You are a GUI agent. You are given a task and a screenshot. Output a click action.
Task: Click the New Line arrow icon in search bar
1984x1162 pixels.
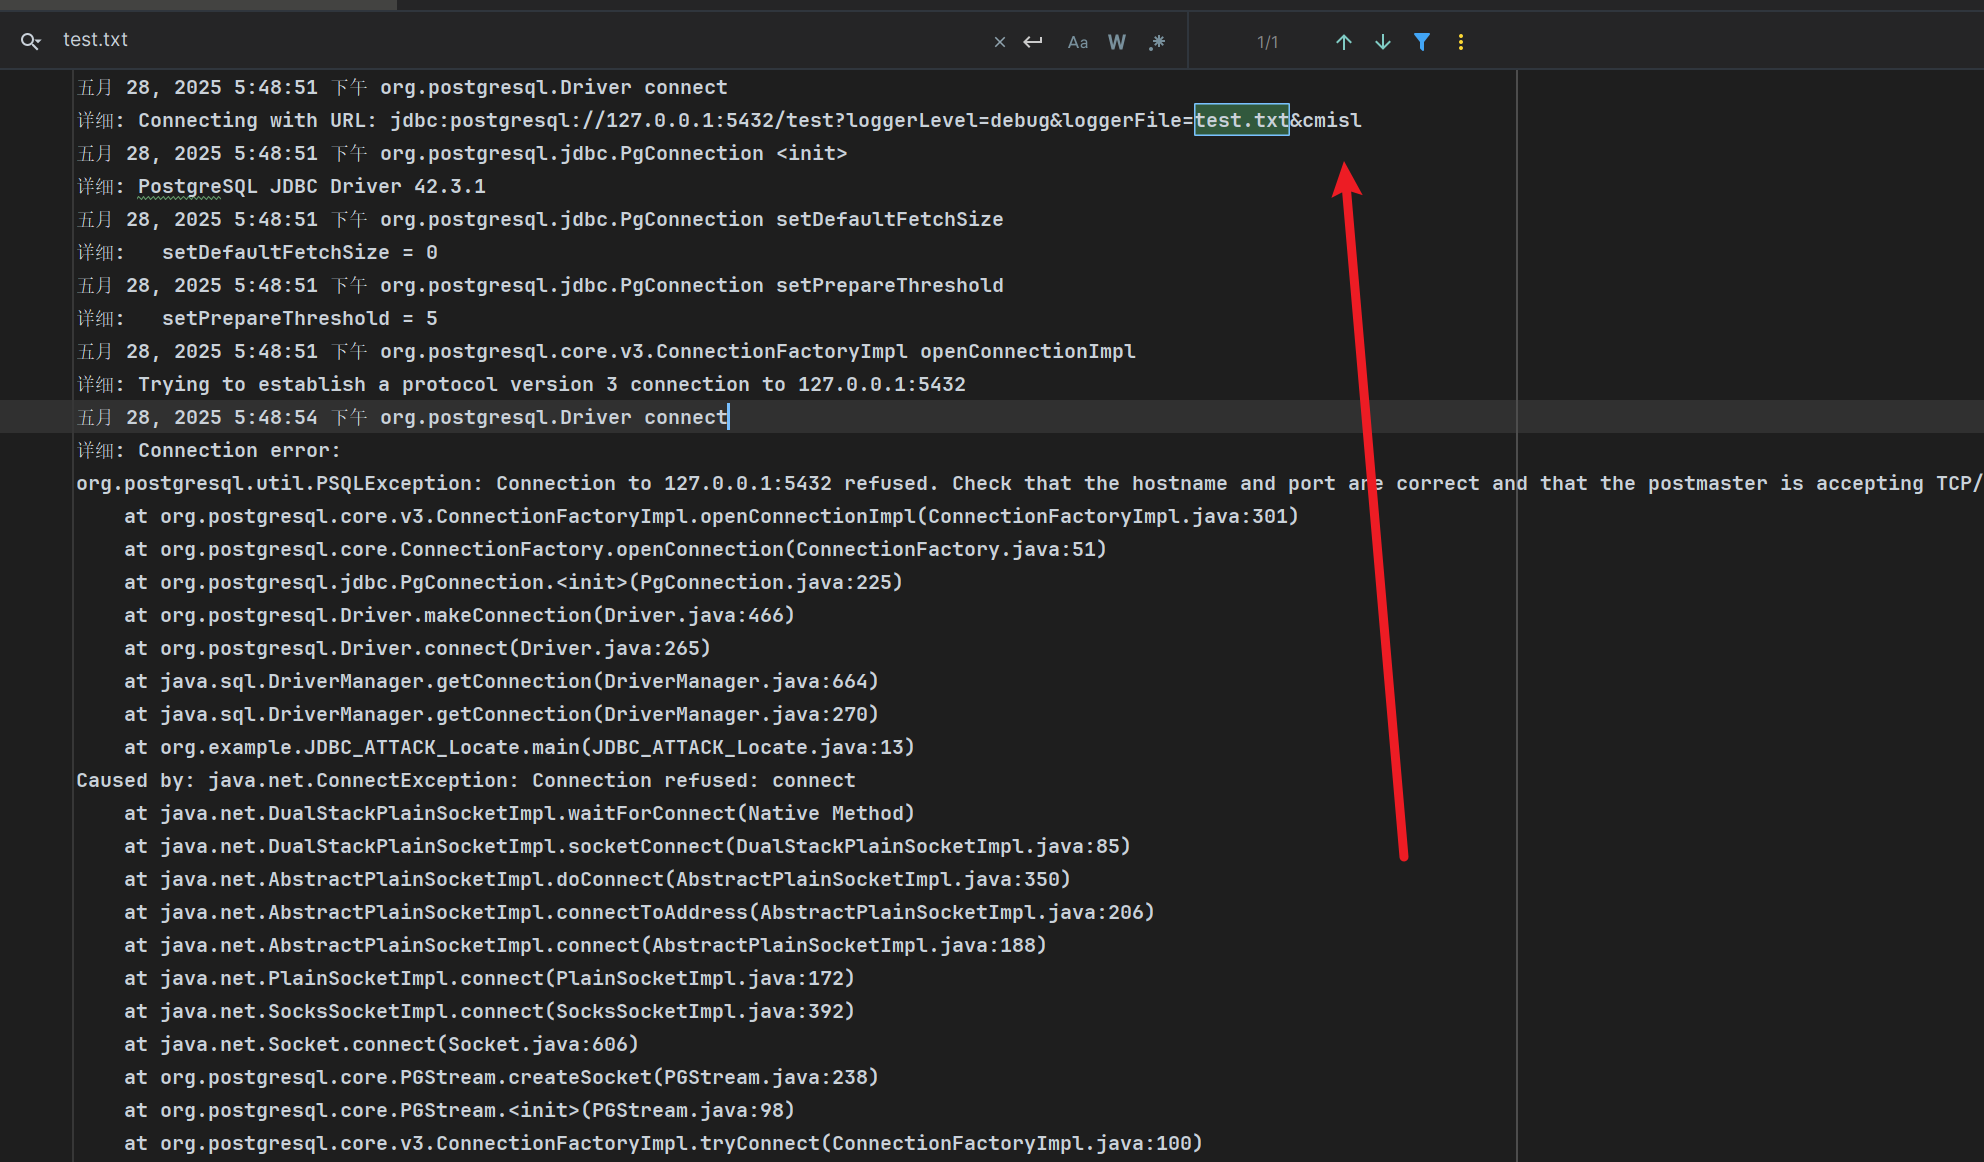pyautogui.click(x=1033, y=42)
